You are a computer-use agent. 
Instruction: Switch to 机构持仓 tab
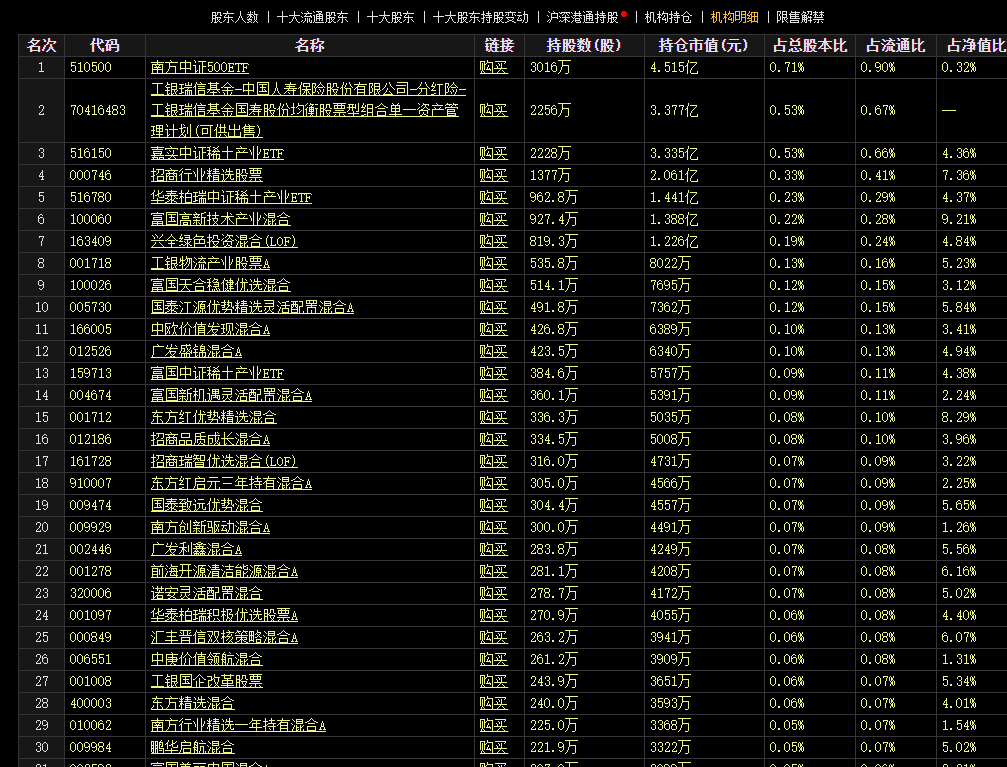coord(669,17)
